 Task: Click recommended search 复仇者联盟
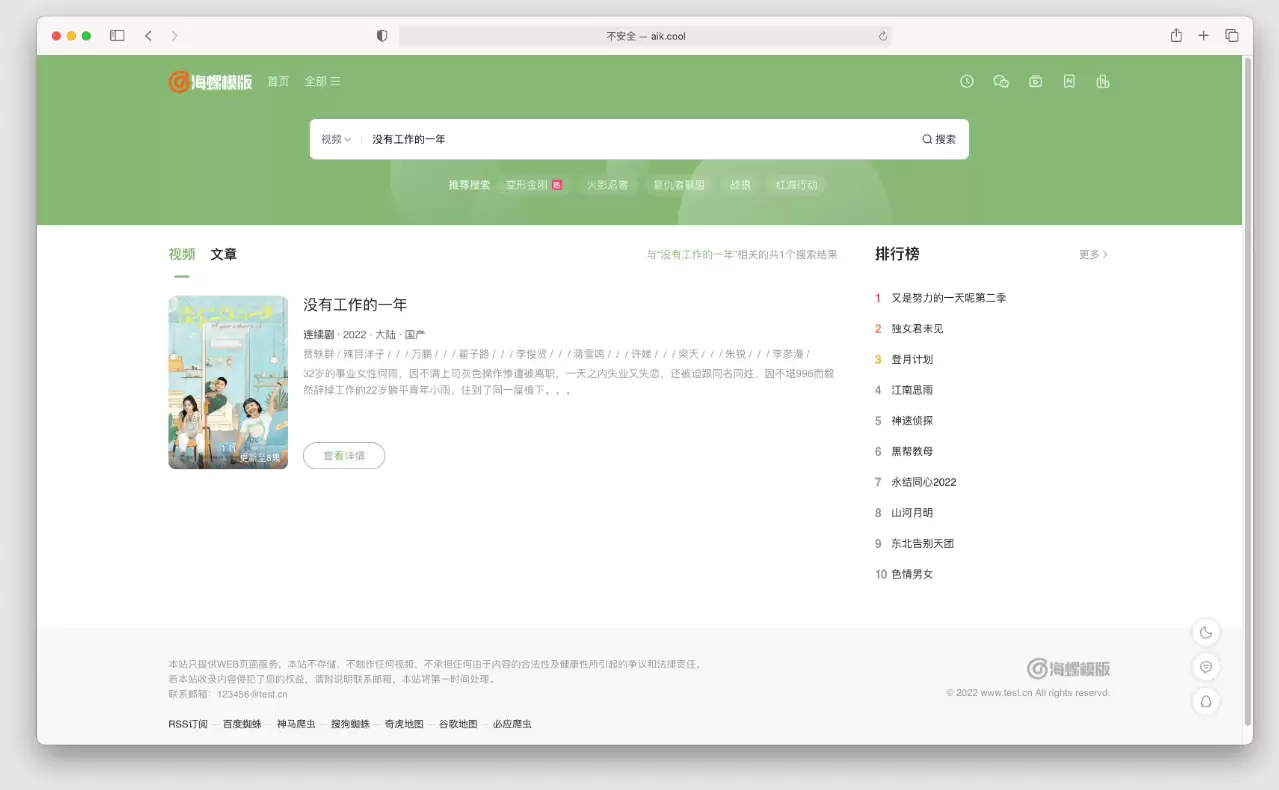point(679,185)
